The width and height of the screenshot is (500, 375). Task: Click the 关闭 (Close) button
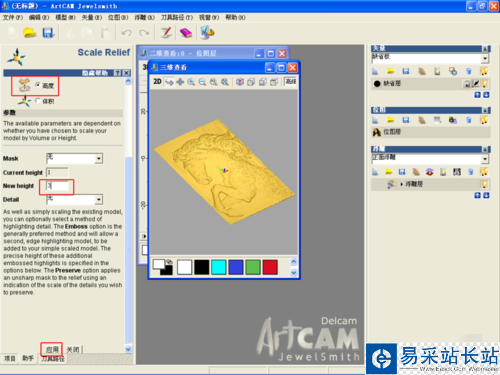click(73, 349)
